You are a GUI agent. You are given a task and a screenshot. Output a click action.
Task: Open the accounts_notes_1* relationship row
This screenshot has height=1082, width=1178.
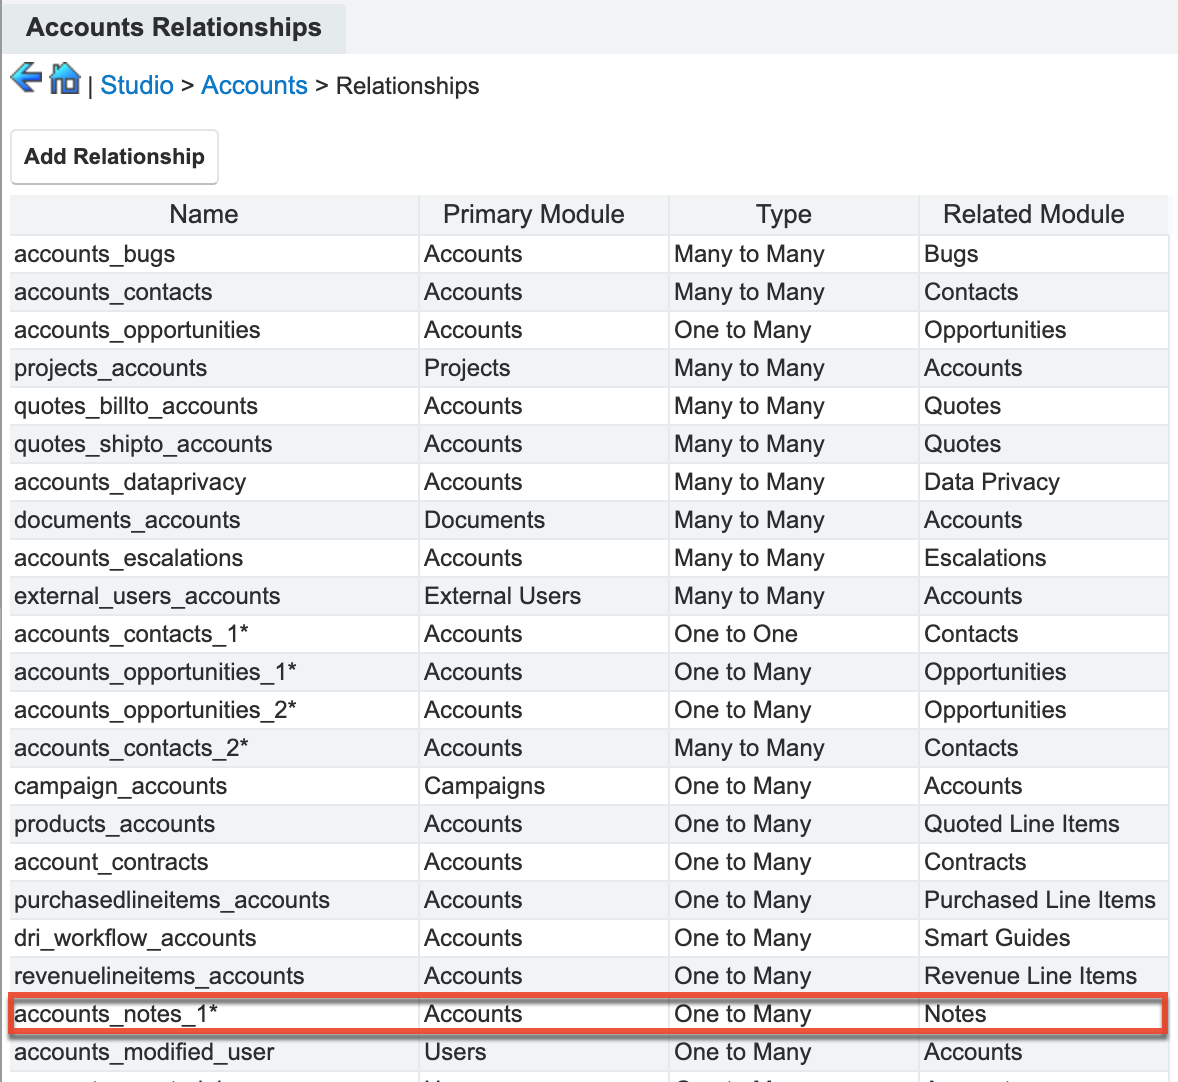click(x=116, y=1014)
